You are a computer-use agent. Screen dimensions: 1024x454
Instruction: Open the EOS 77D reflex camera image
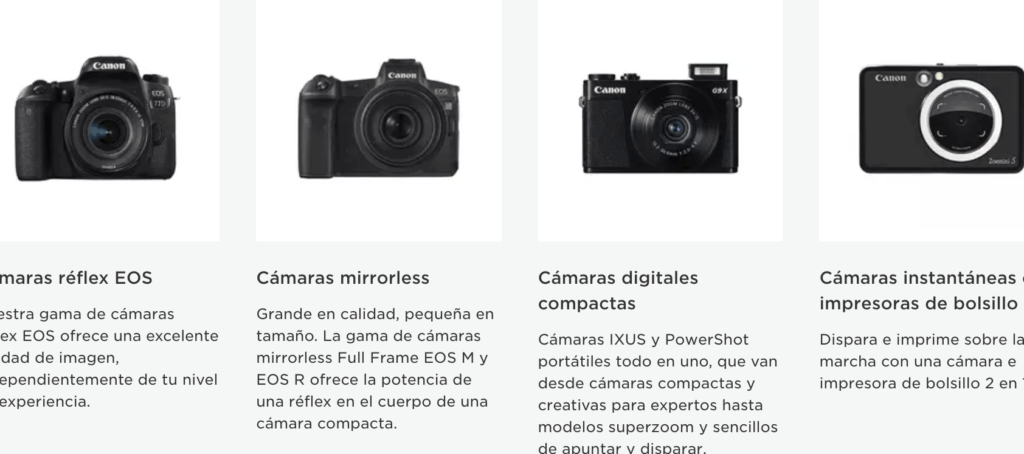pos(96,118)
